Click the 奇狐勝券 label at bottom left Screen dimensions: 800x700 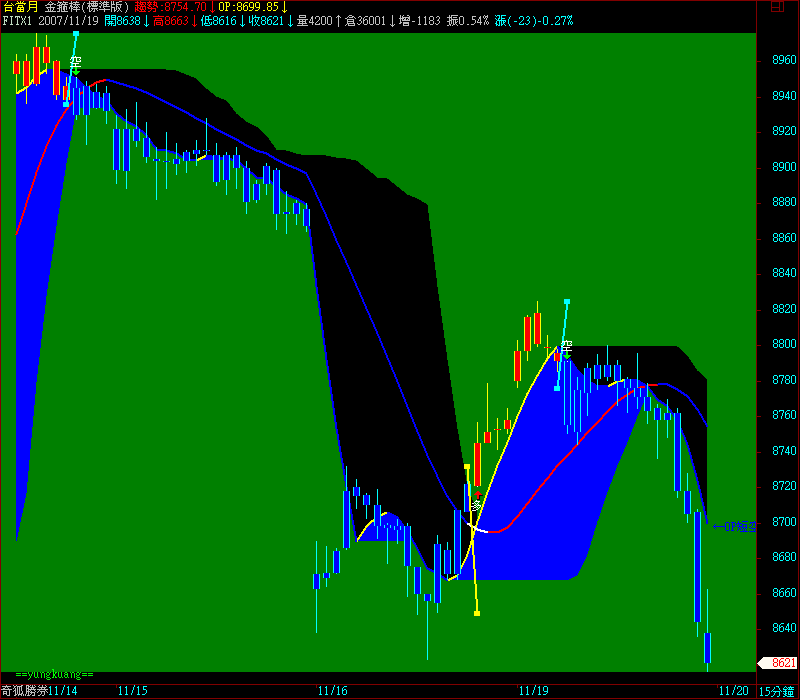coord(24,690)
